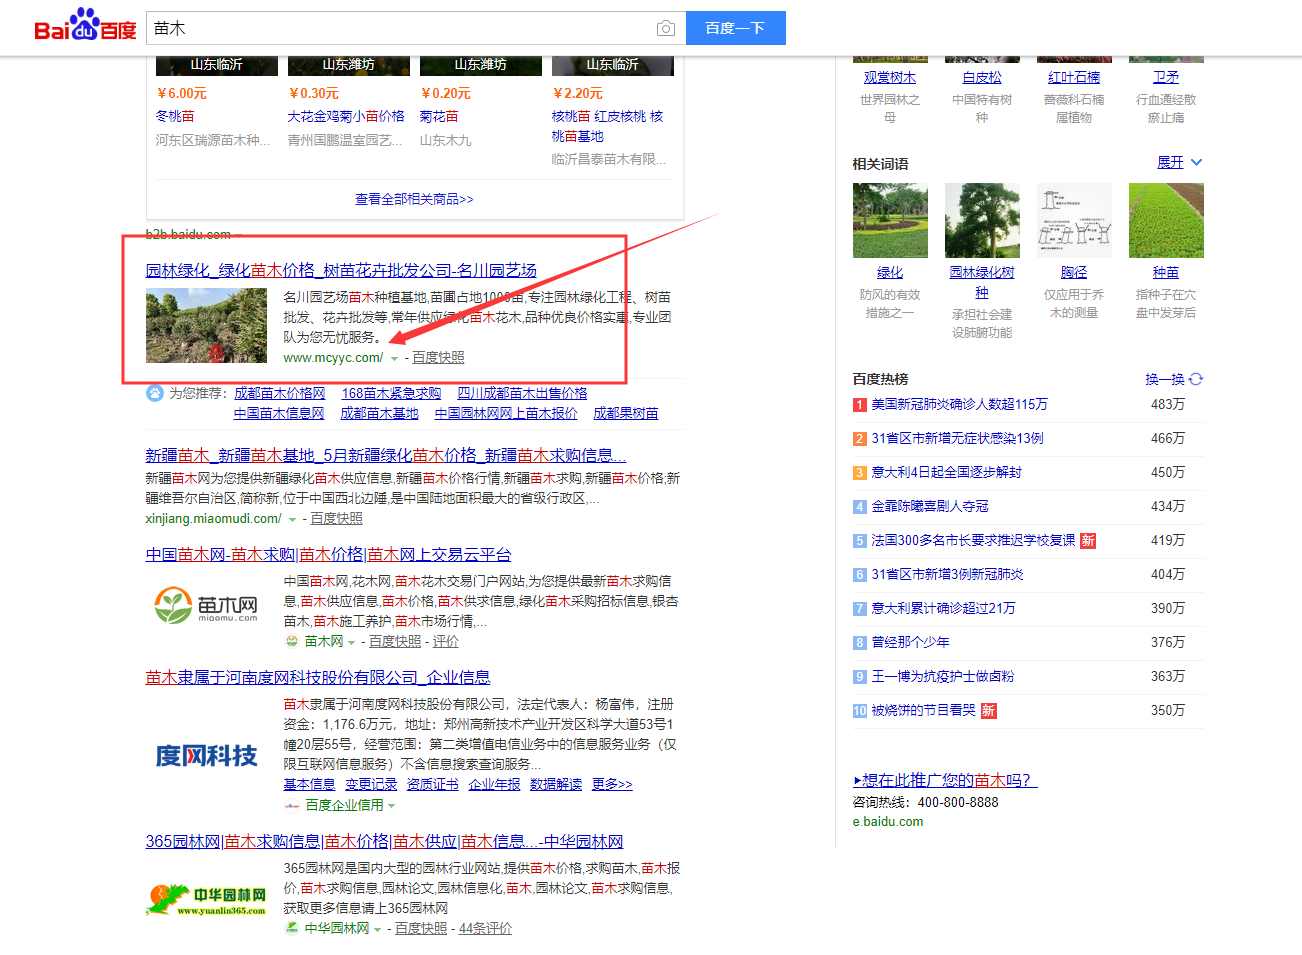Open recommended link 168苗木紧急求购
The width and height of the screenshot is (1302, 955).
tap(391, 393)
